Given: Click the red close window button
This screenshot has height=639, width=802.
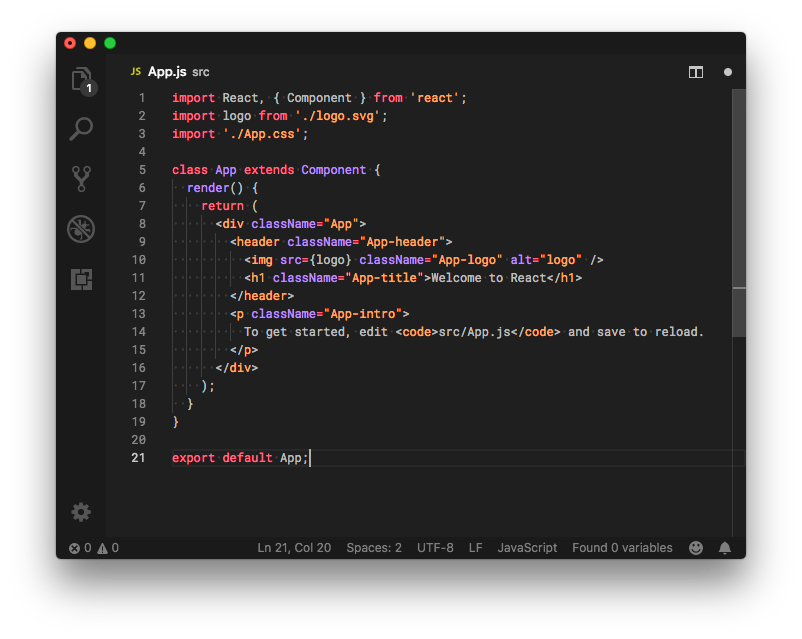Looking at the screenshot, I should click(70, 43).
